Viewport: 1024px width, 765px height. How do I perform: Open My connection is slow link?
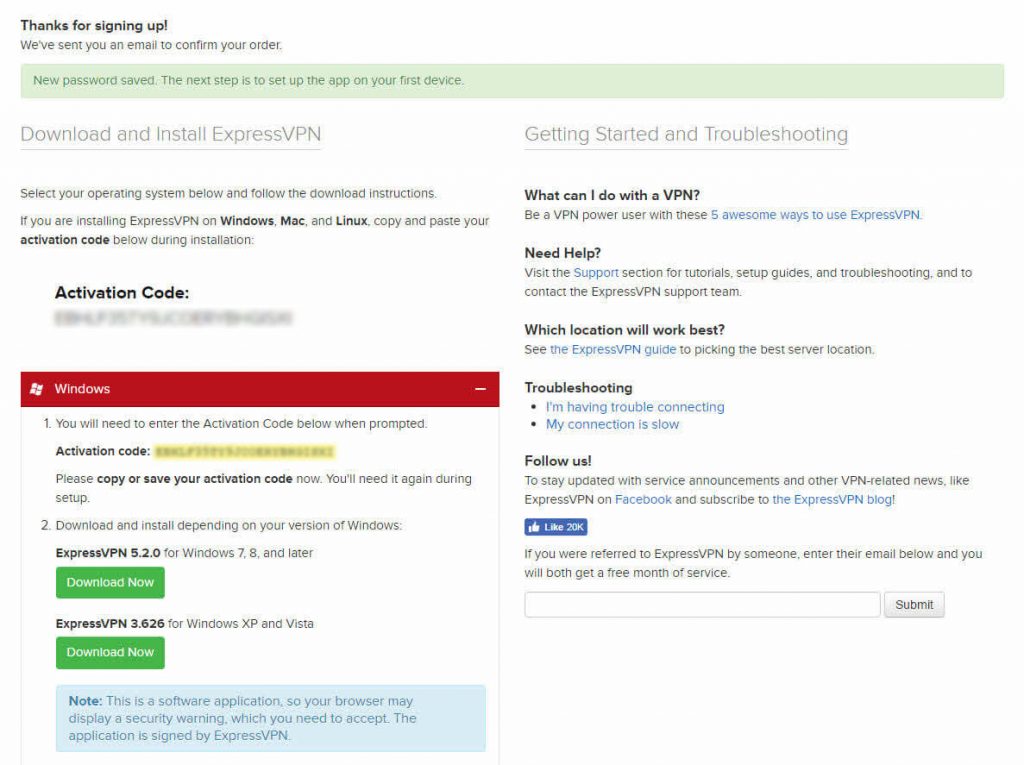click(613, 425)
